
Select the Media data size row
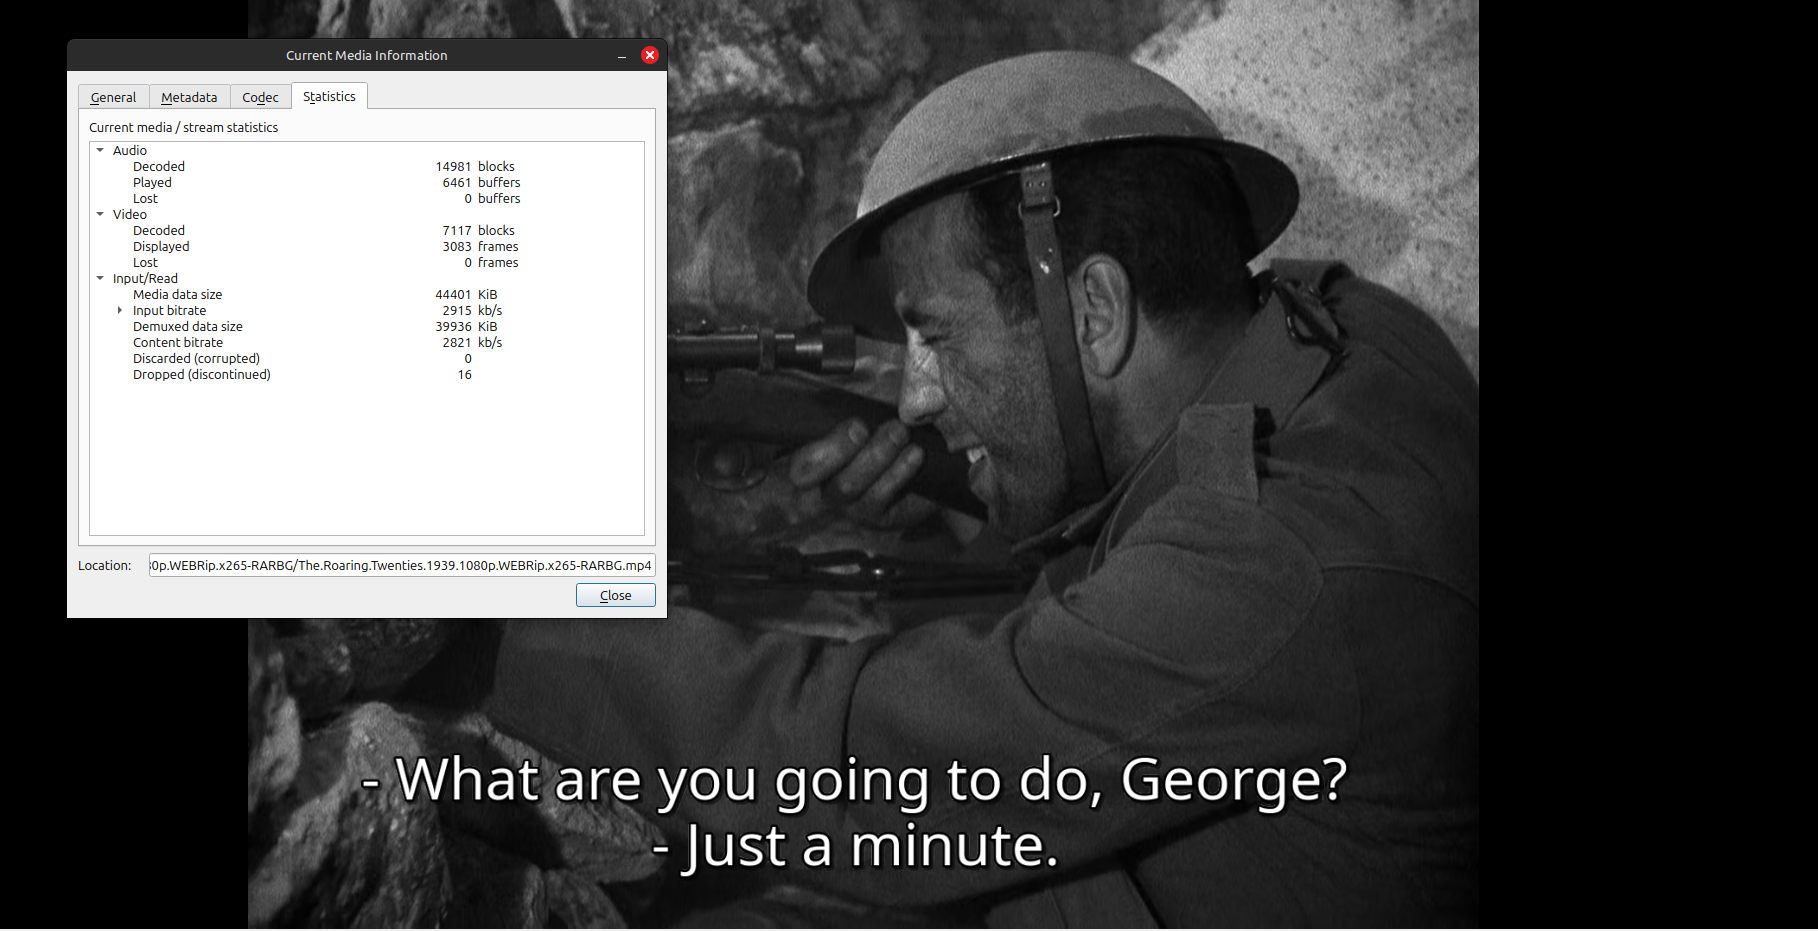click(x=367, y=294)
